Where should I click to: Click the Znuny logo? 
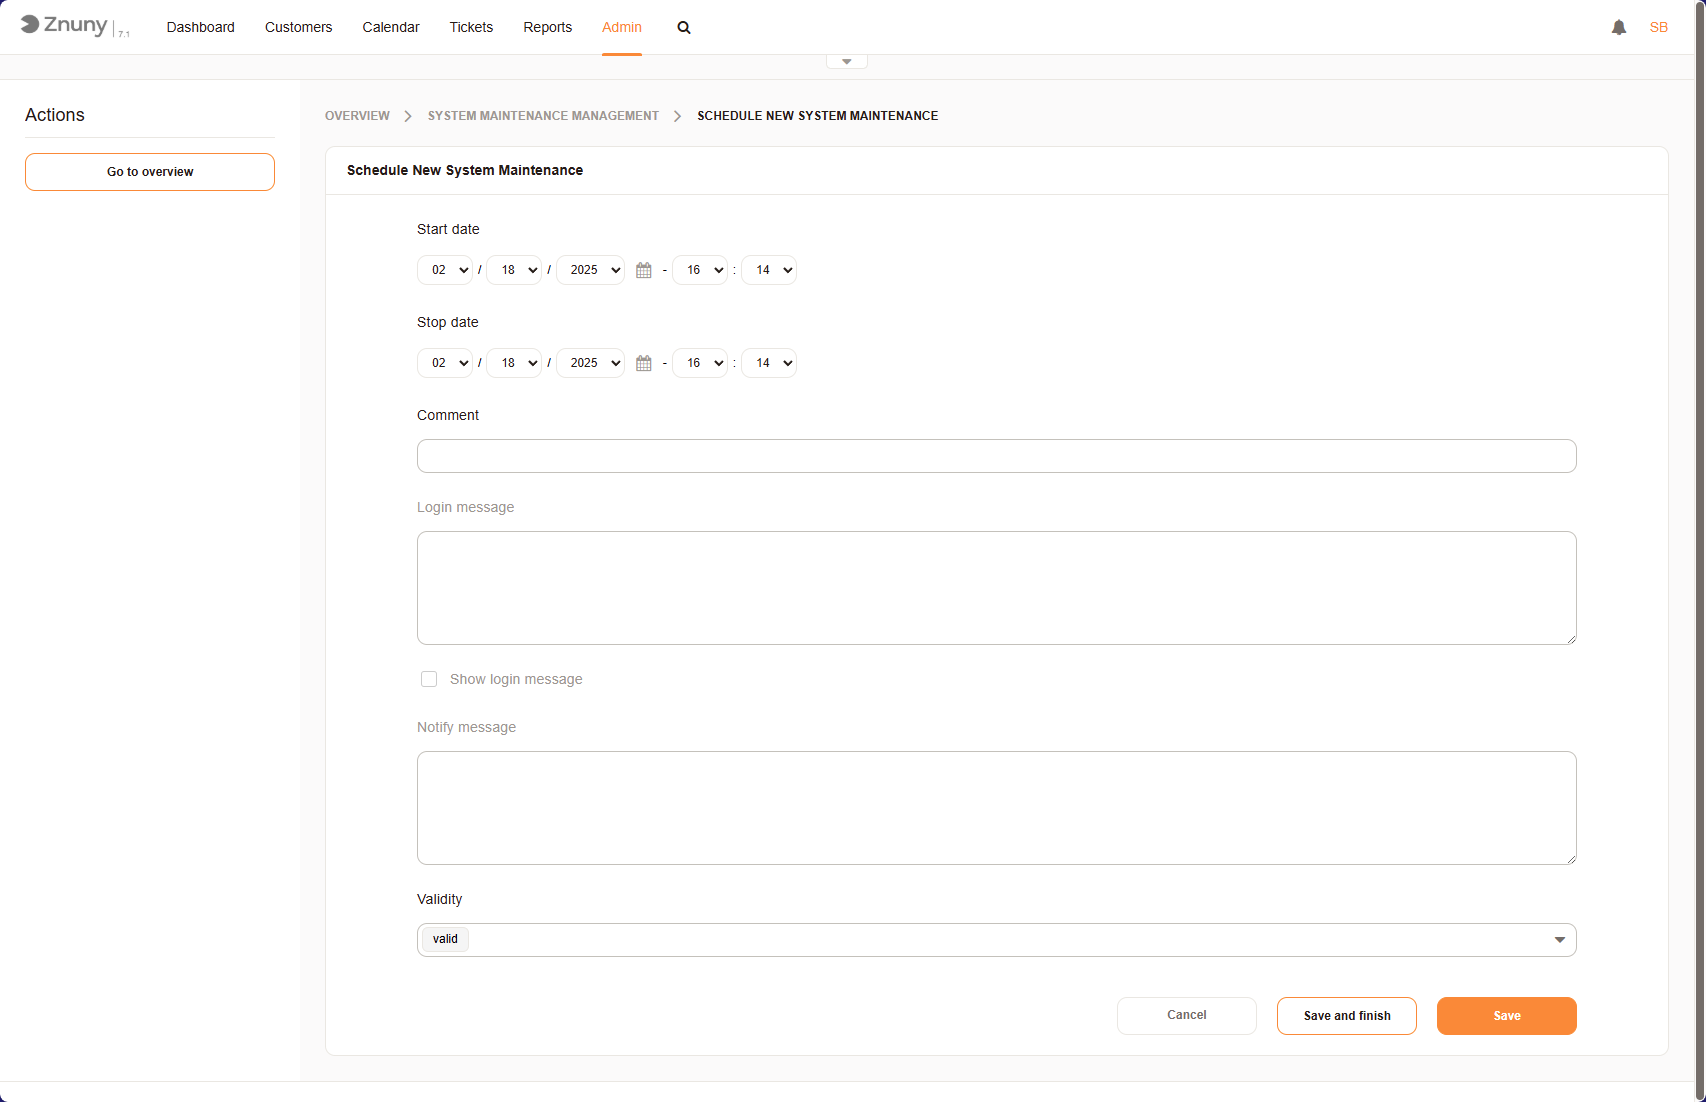(x=65, y=26)
